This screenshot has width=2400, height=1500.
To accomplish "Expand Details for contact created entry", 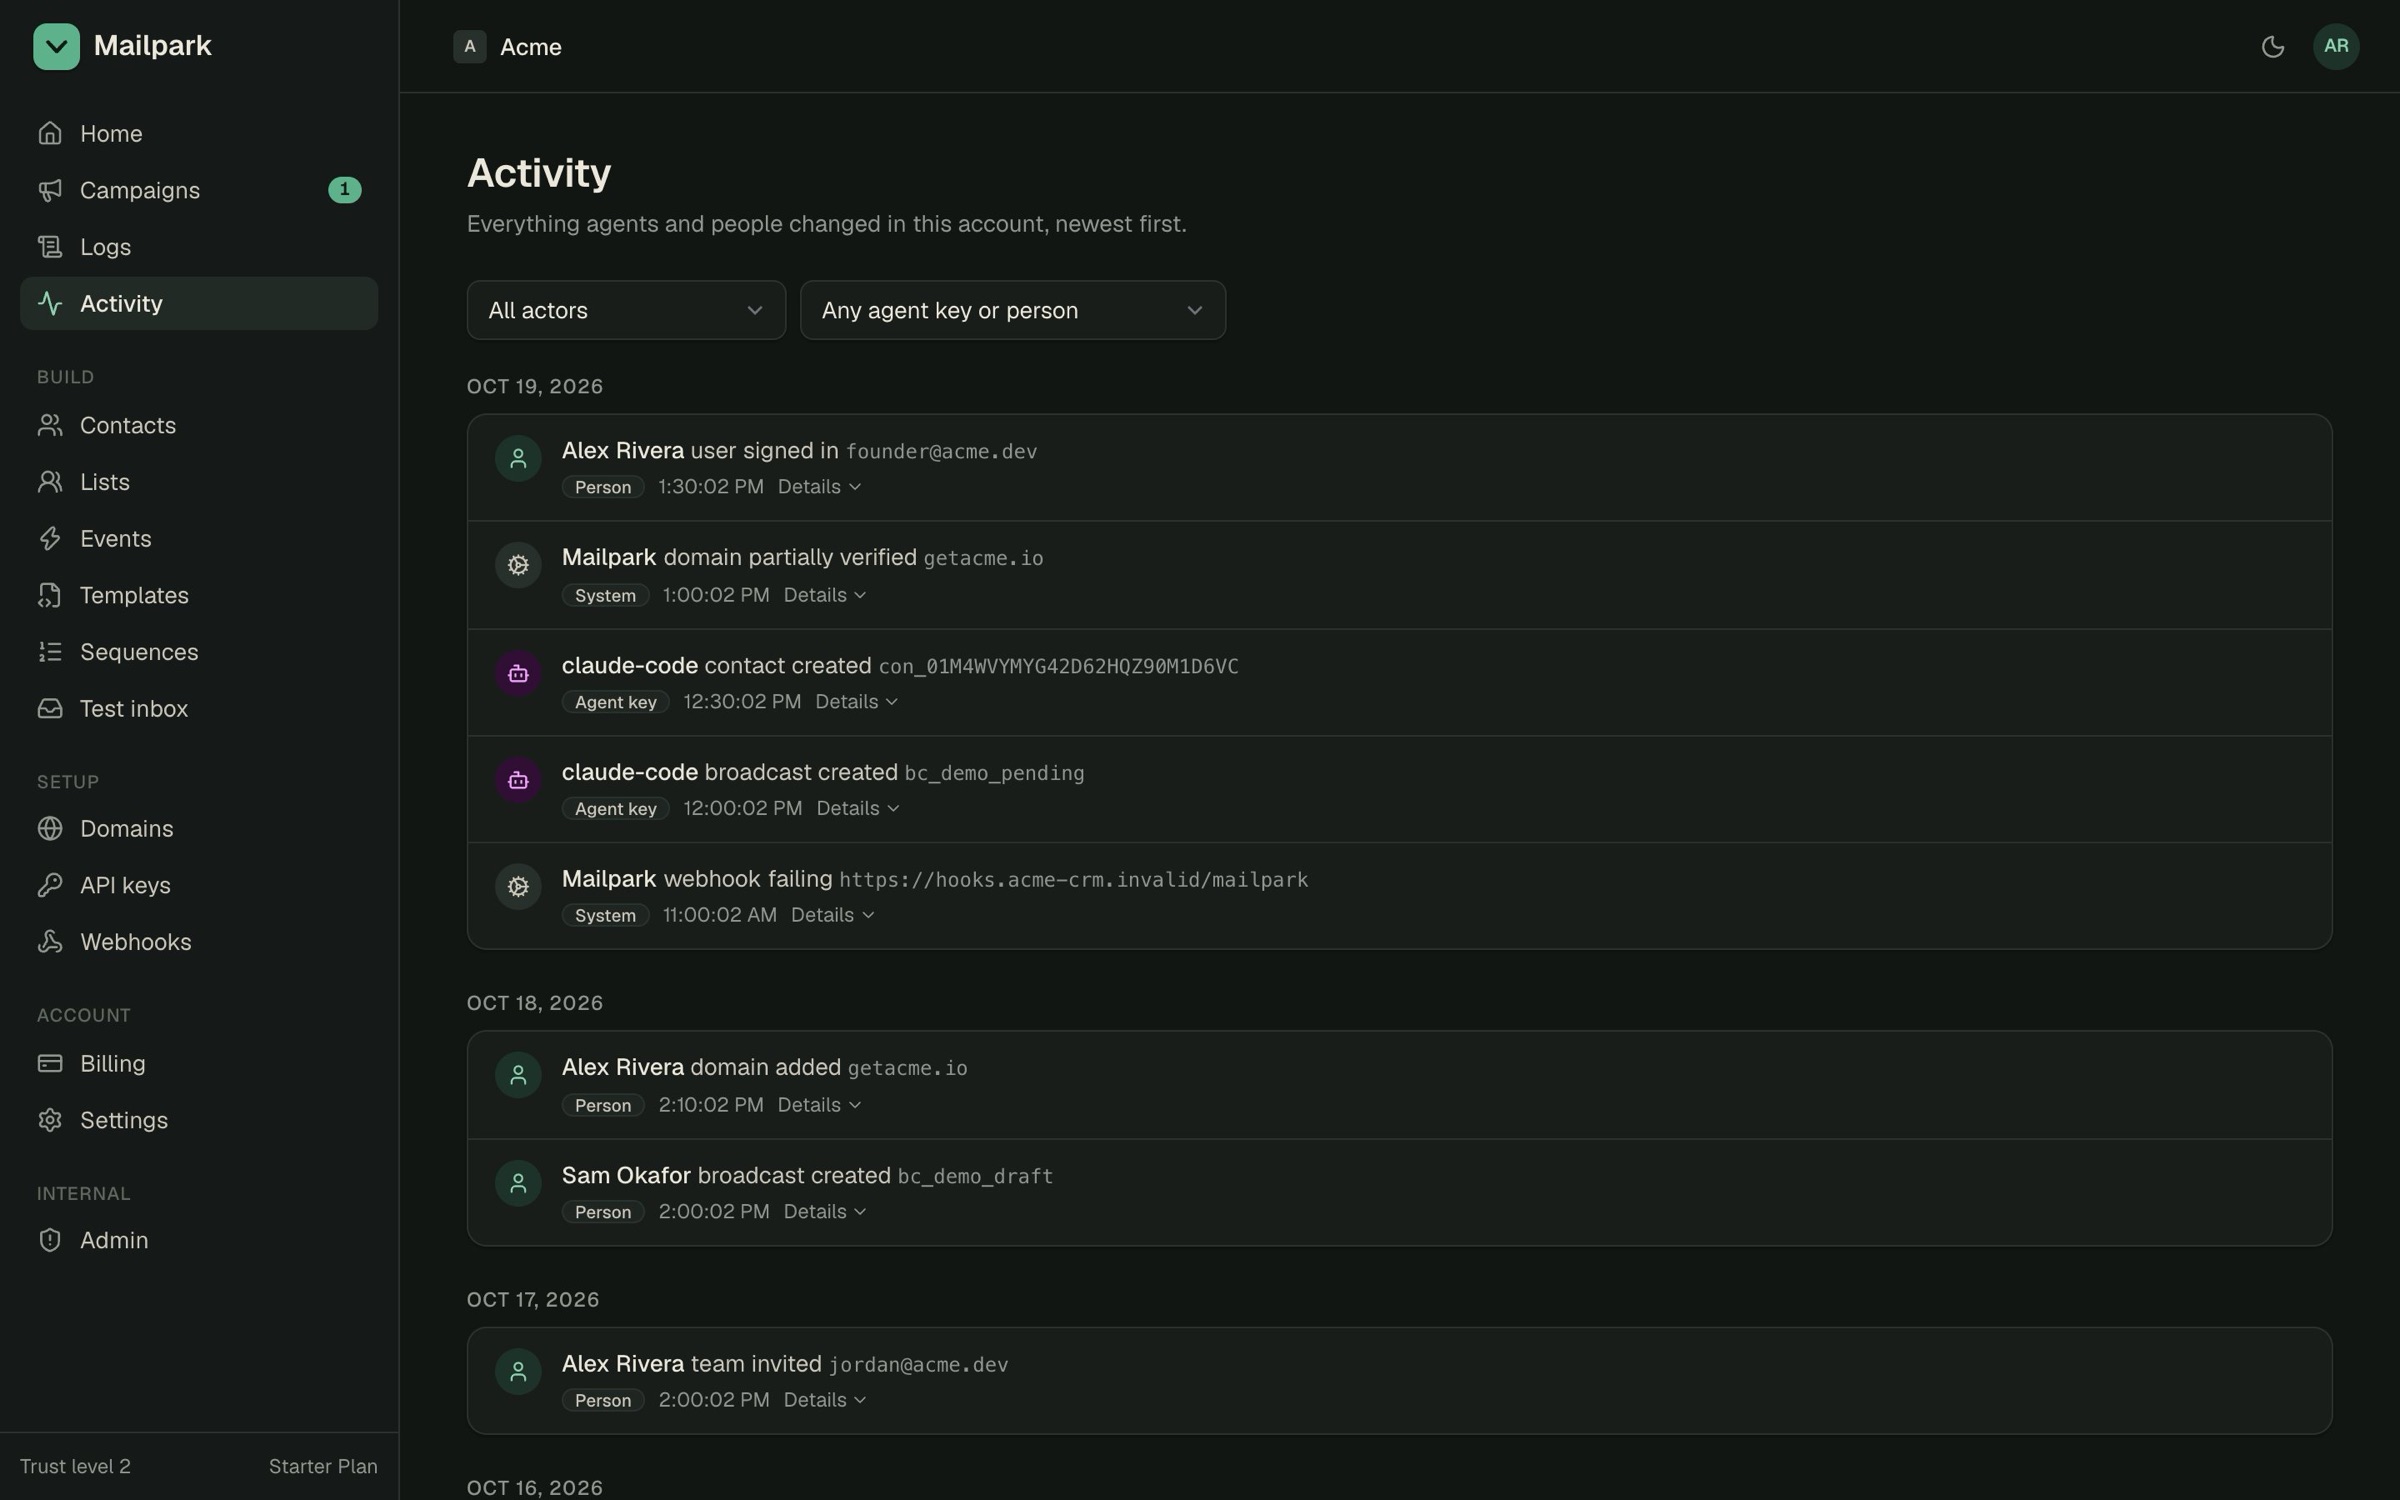I will point(856,702).
